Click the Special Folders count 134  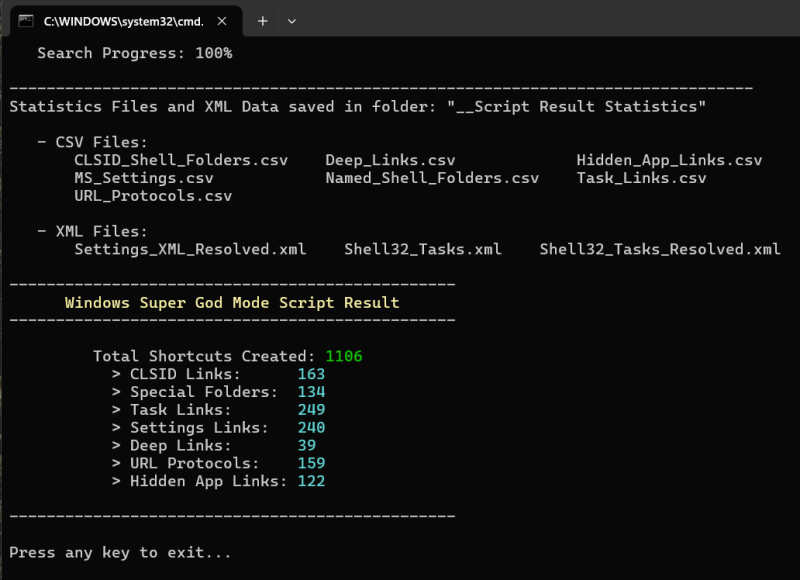click(311, 392)
